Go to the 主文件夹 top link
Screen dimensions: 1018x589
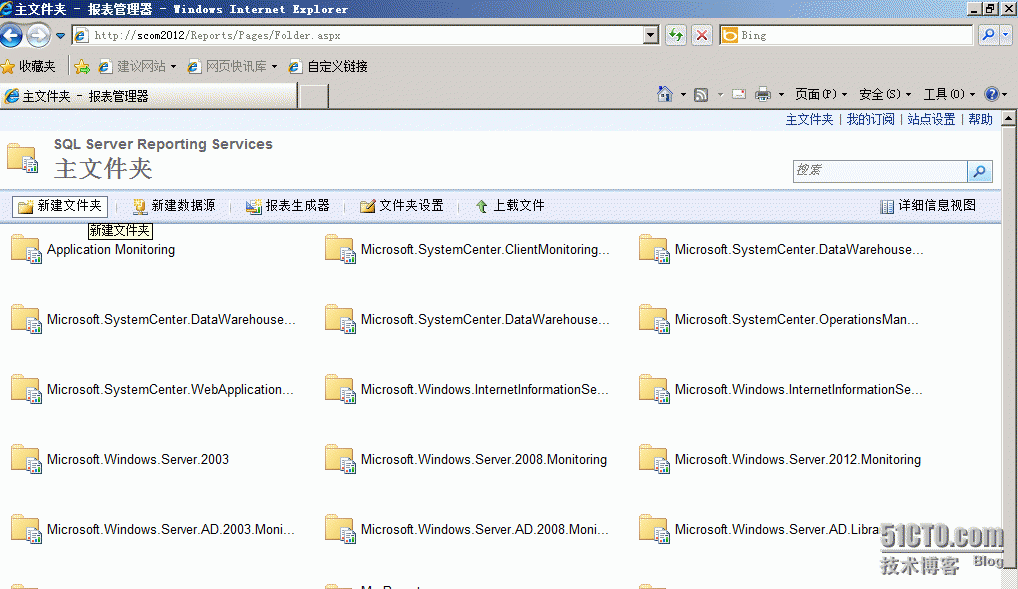pyautogui.click(x=809, y=119)
